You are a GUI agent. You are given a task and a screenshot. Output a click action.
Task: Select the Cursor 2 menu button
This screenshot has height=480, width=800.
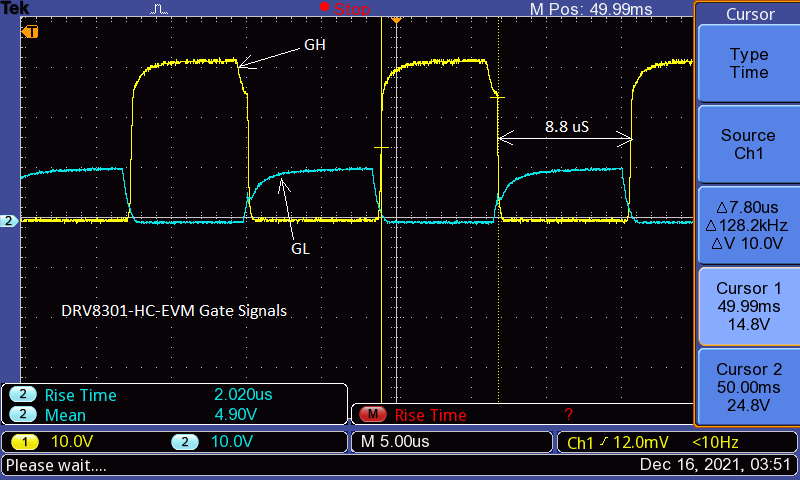point(748,387)
